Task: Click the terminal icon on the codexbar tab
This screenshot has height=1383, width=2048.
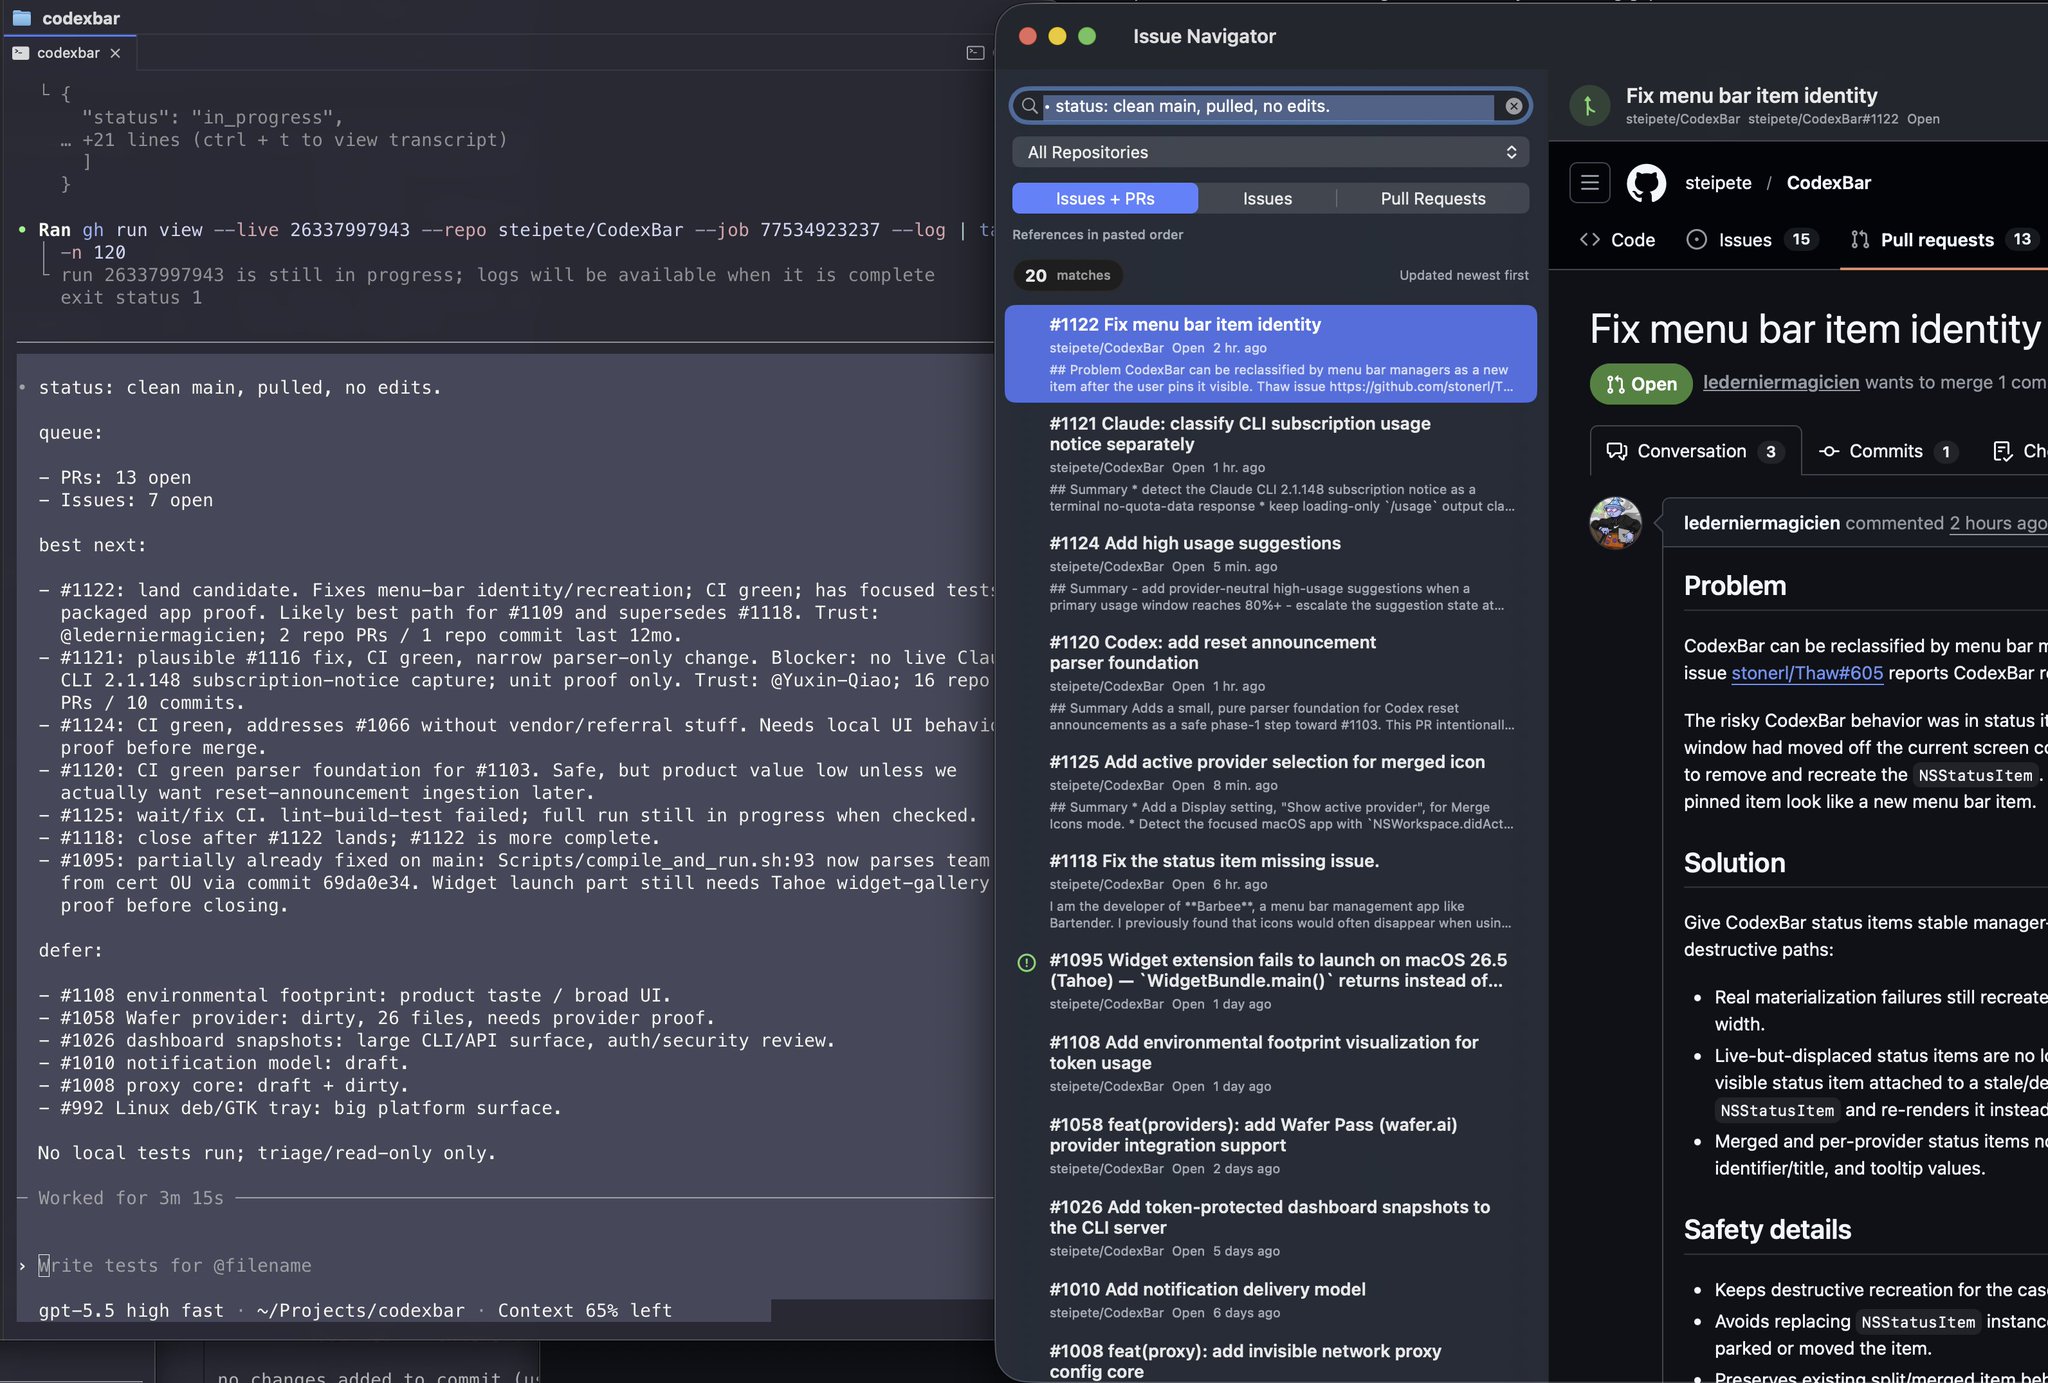Action: point(20,53)
